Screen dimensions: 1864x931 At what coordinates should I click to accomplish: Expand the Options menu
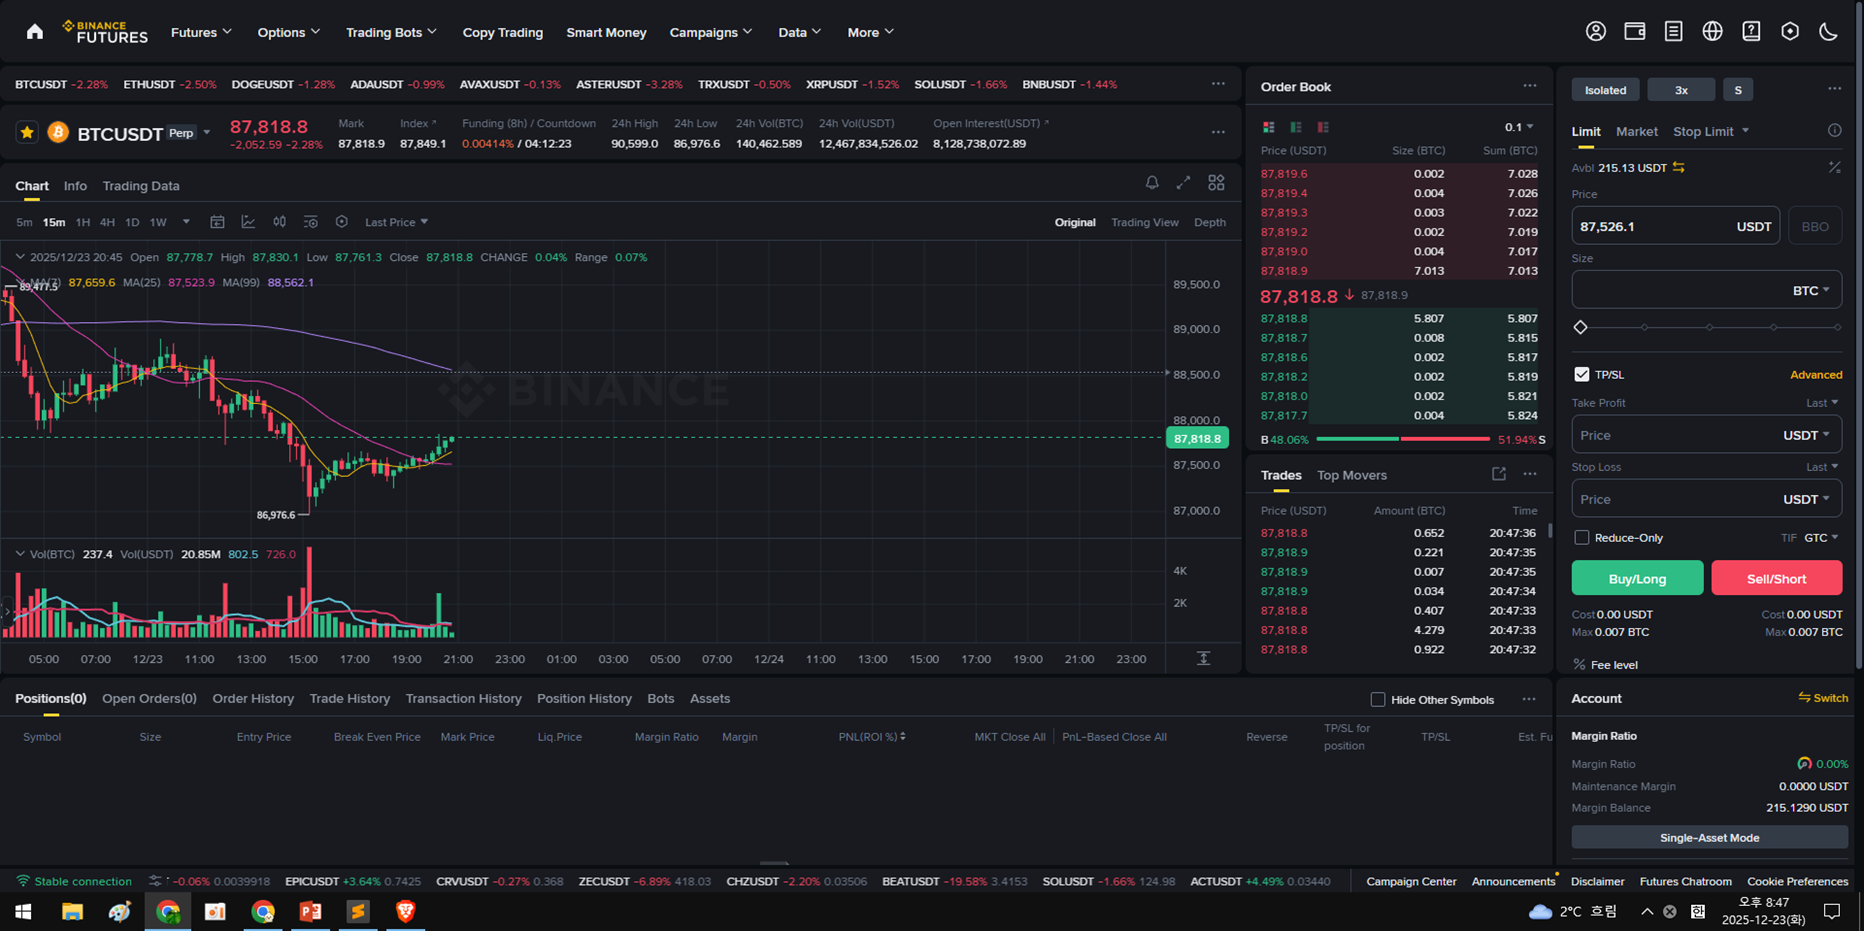(x=288, y=32)
